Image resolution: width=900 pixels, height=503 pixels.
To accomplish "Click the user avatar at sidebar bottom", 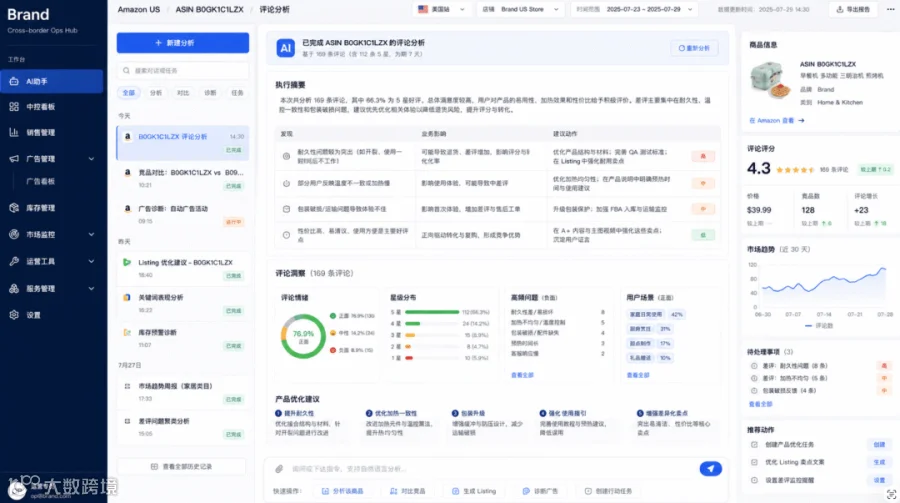I will tap(17, 489).
